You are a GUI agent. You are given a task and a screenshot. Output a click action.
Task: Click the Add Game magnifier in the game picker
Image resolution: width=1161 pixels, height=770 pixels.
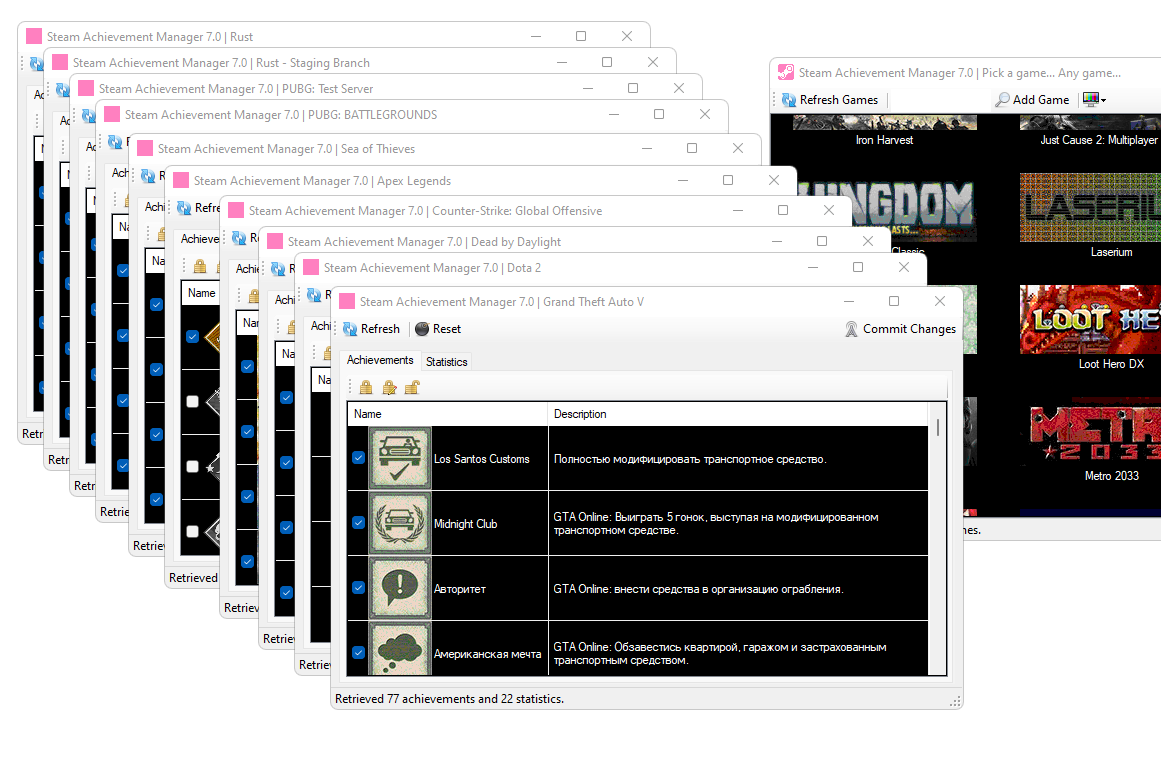[x=1003, y=99]
